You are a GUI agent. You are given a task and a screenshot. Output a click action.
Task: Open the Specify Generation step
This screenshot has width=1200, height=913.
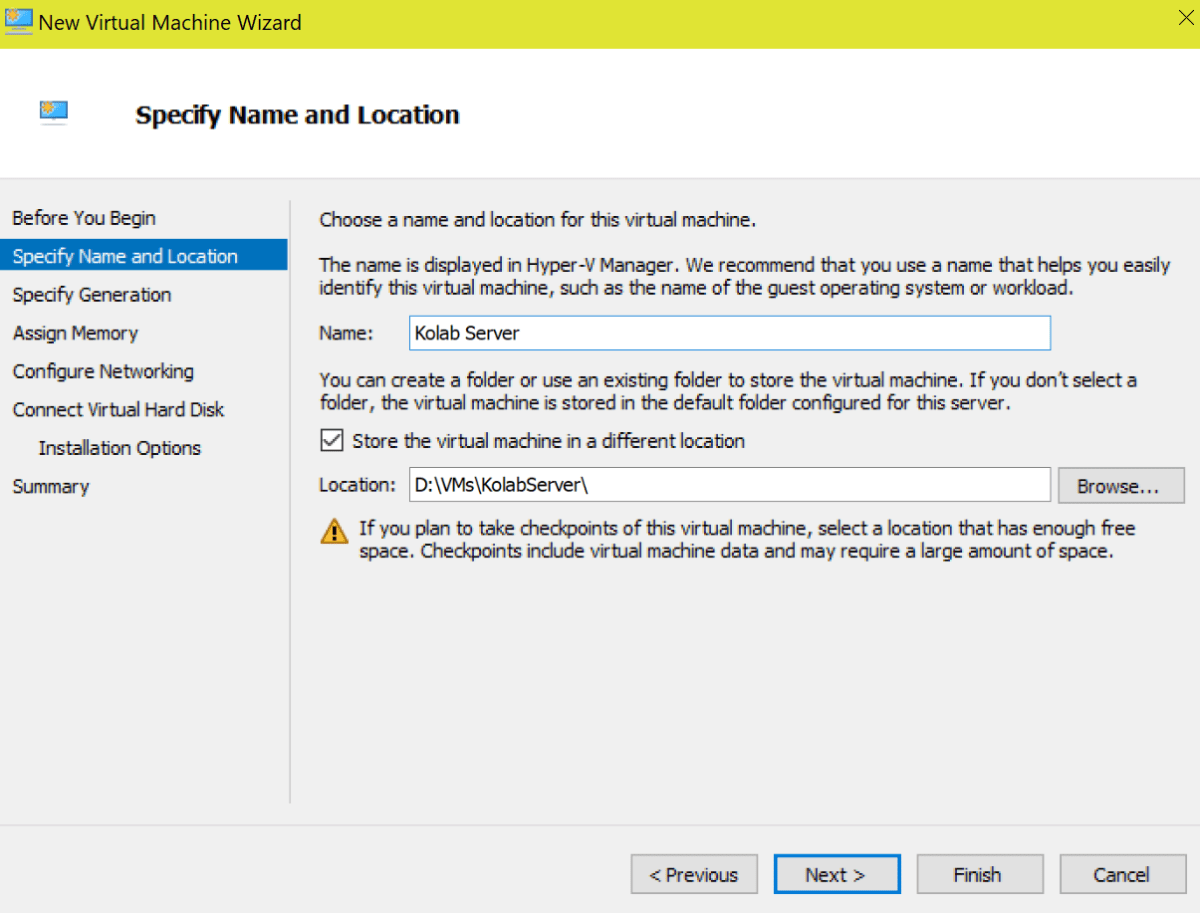pyautogui.click(x=89, y=294)
